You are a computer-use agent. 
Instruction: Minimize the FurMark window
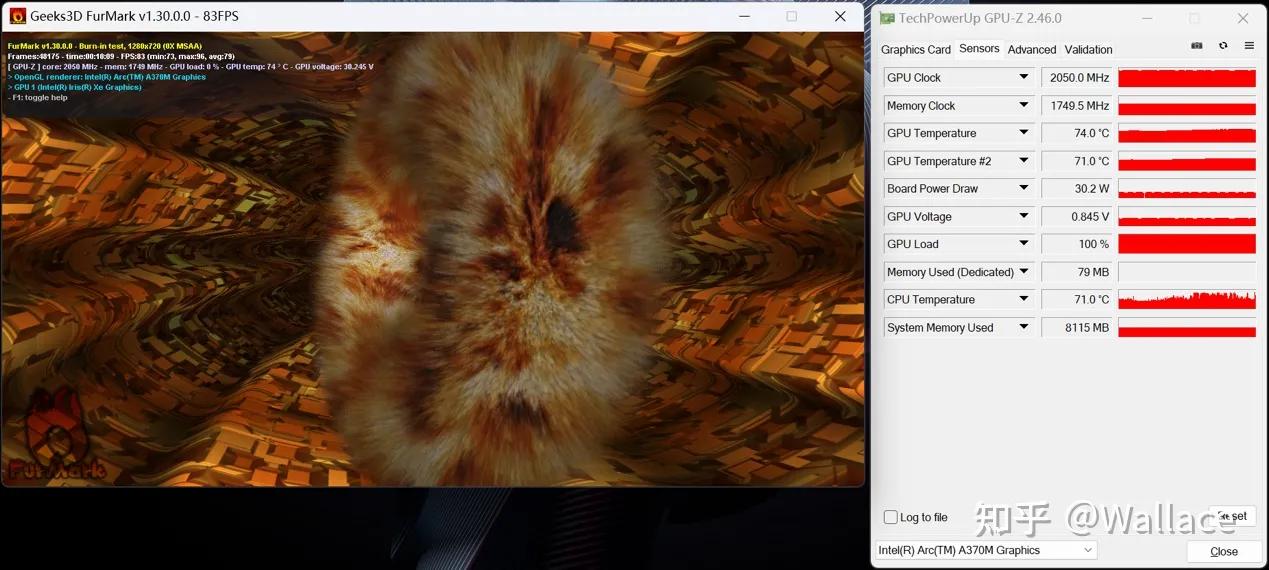click(744, 16)
